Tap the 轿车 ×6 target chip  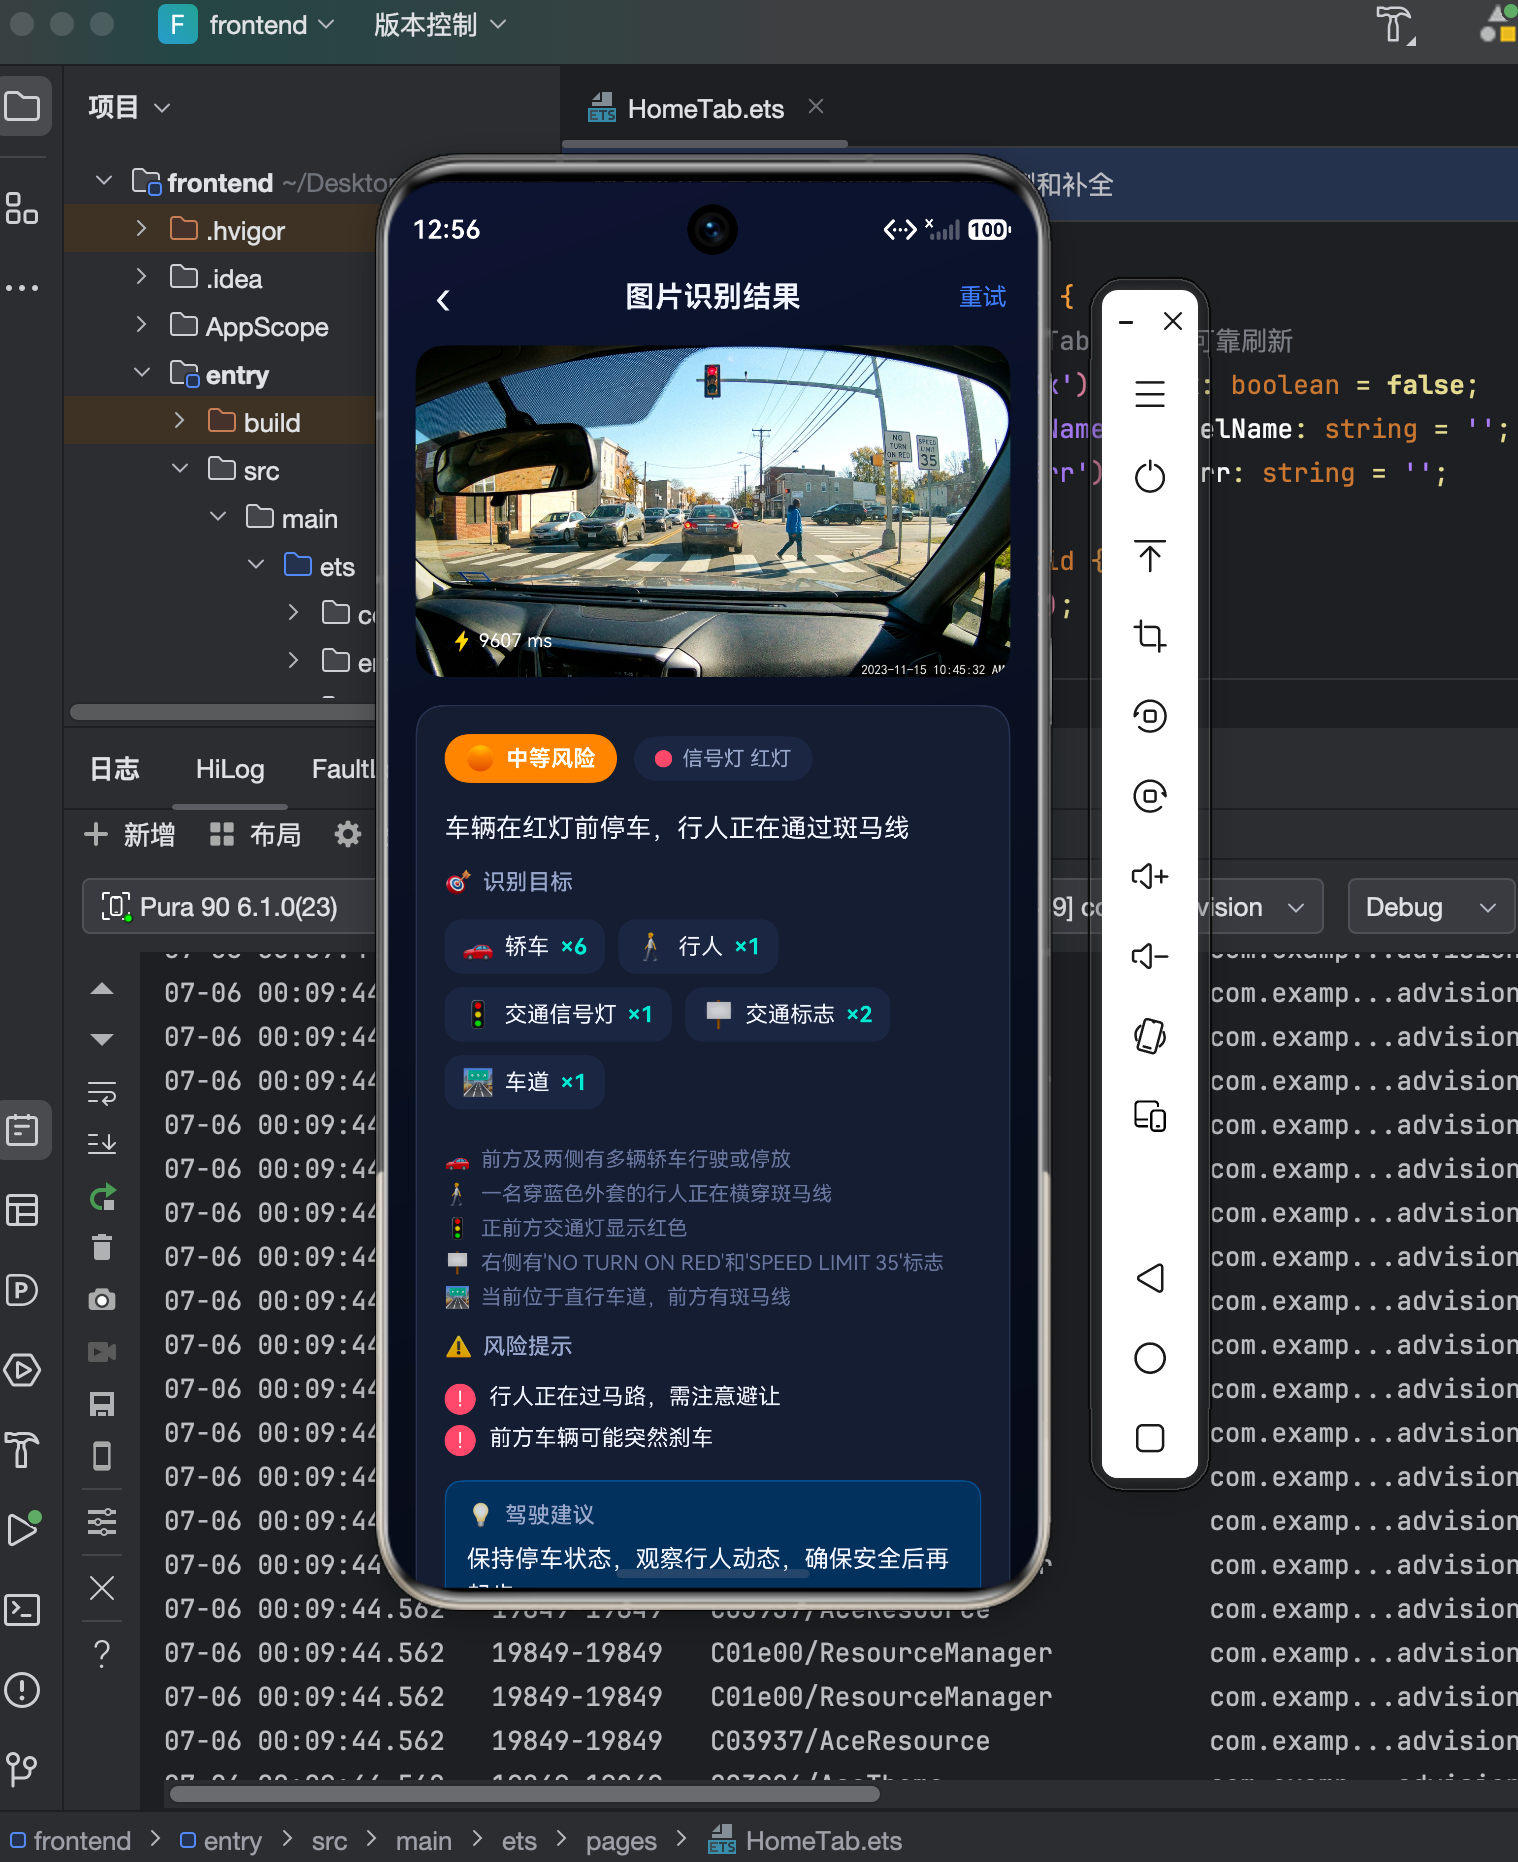coord(525,946)
